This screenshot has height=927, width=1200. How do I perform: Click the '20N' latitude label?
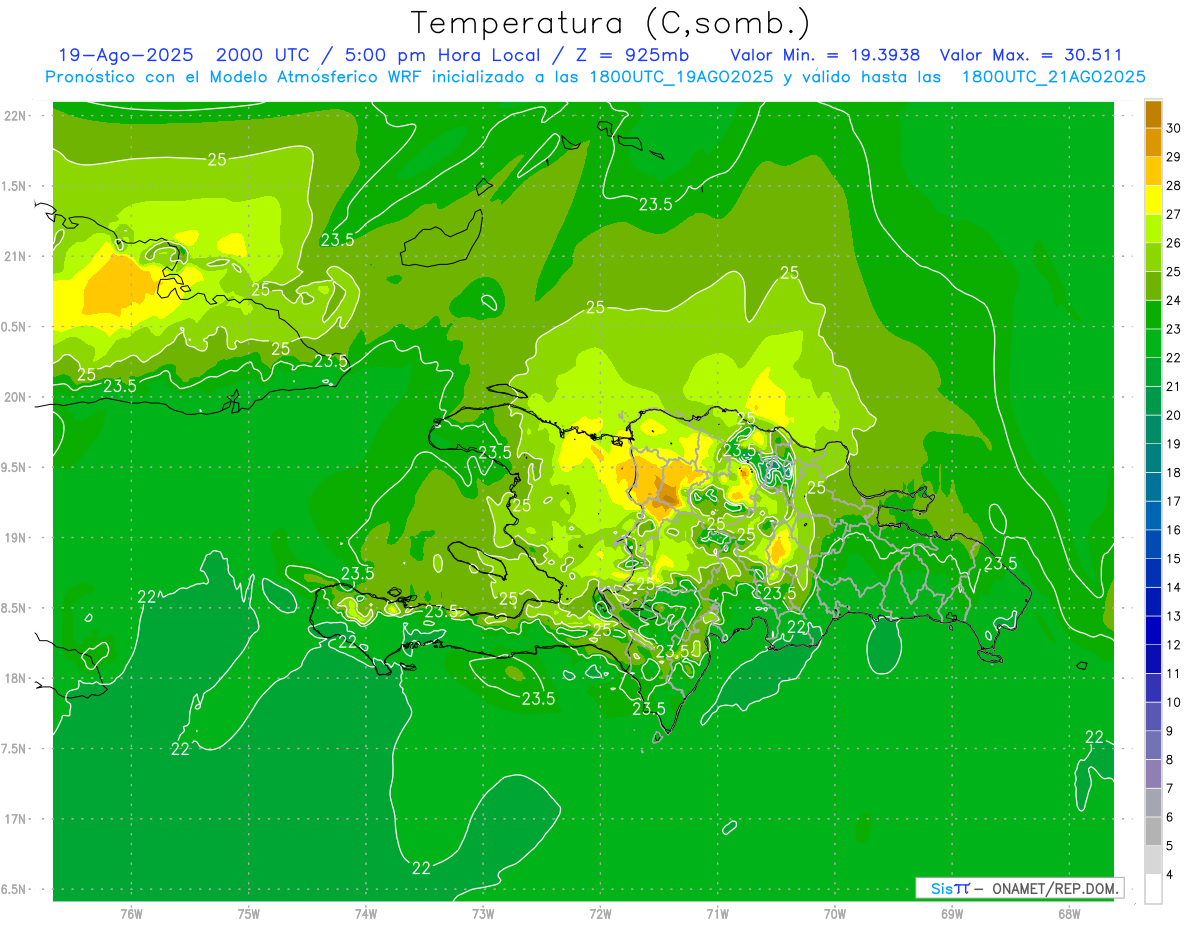tap(16, 397)
